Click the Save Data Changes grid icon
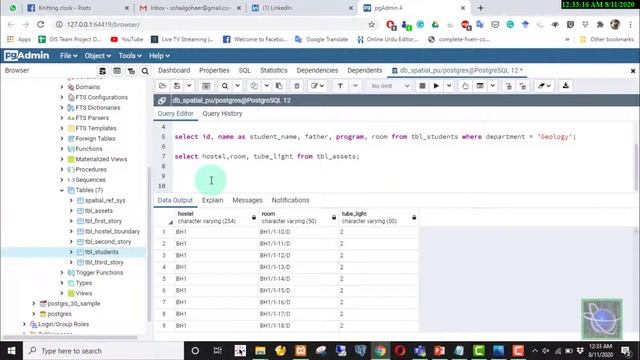Viewport: 640px width, 360px height. click(206, 86)
